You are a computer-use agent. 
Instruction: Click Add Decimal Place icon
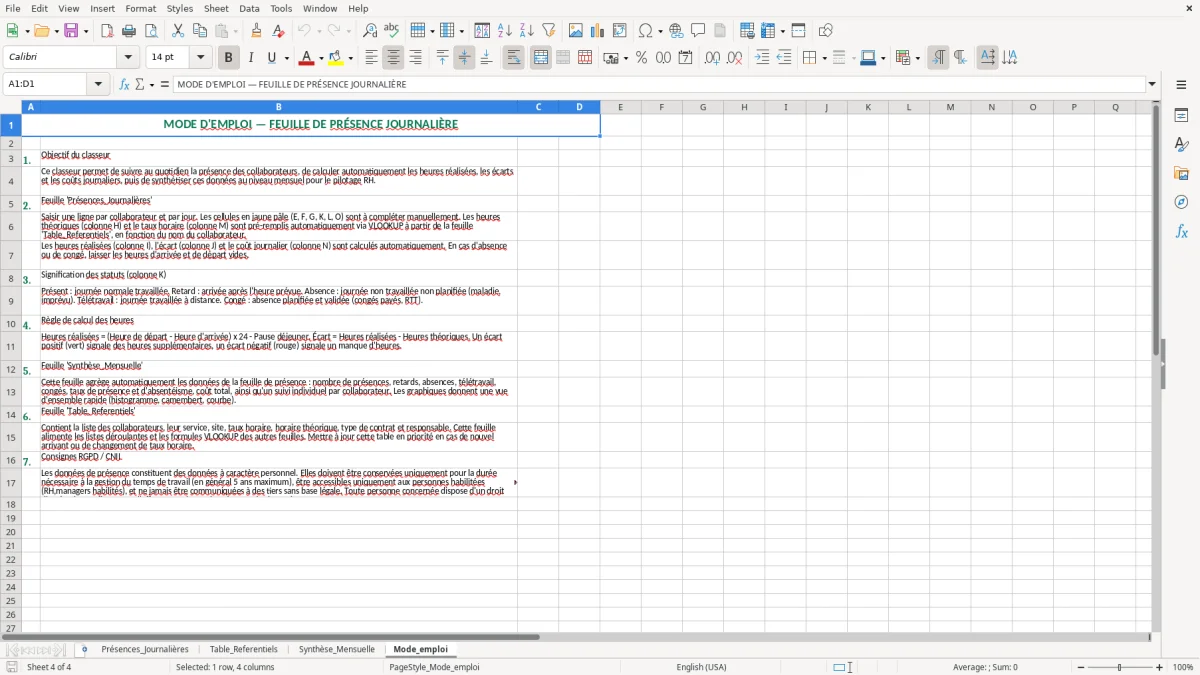[712, 58]
